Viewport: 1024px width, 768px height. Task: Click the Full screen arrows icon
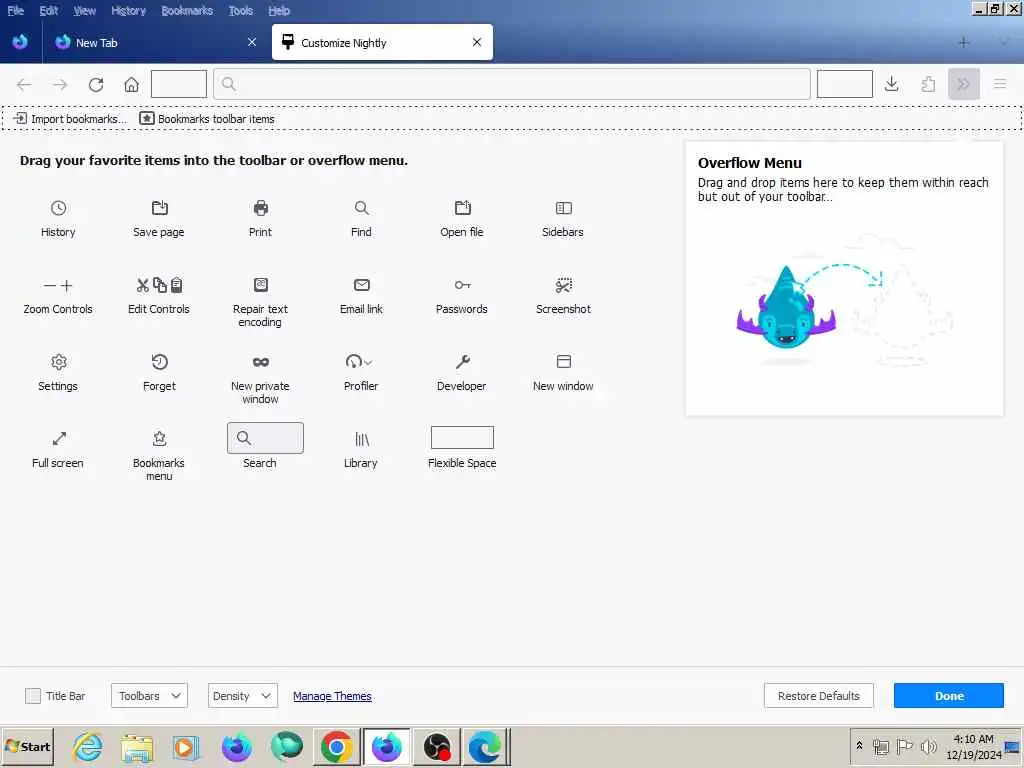click(59, 438)
